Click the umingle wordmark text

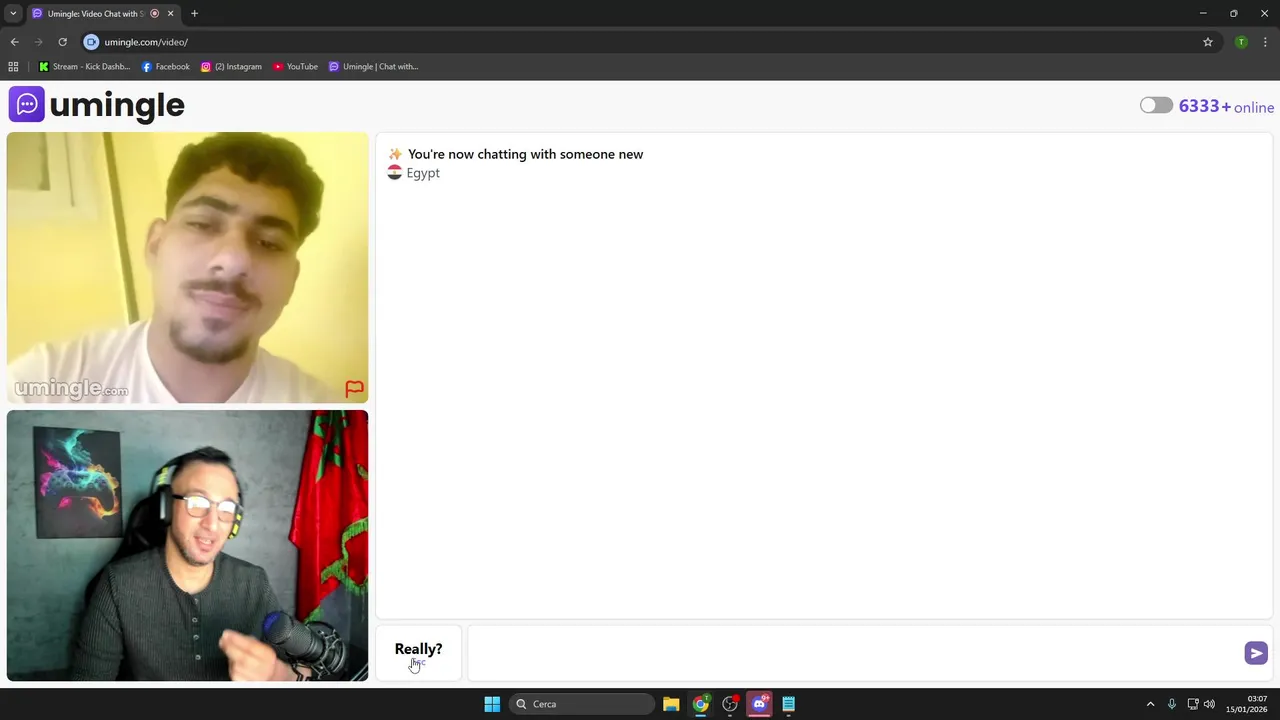117,105
